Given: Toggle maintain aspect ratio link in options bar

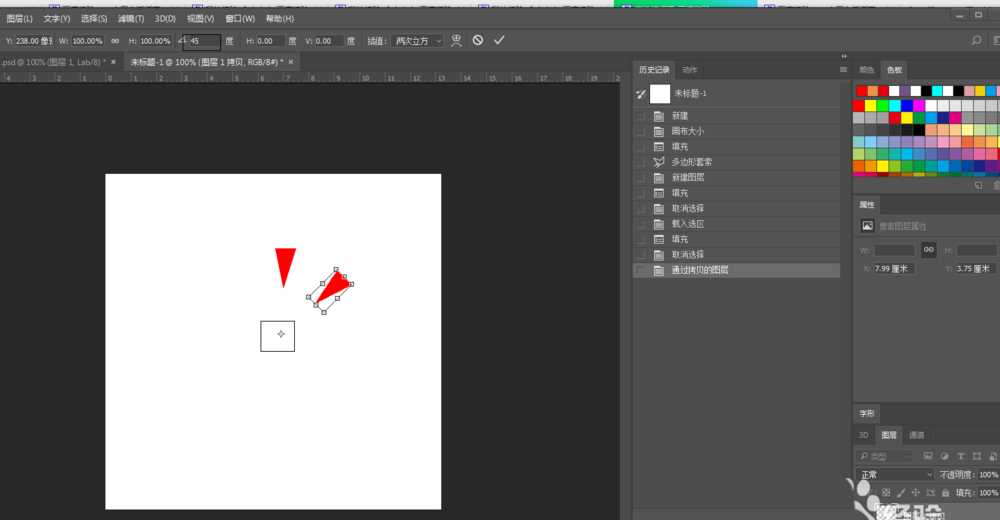Looking at the screenshot, I should click(115, 41).
